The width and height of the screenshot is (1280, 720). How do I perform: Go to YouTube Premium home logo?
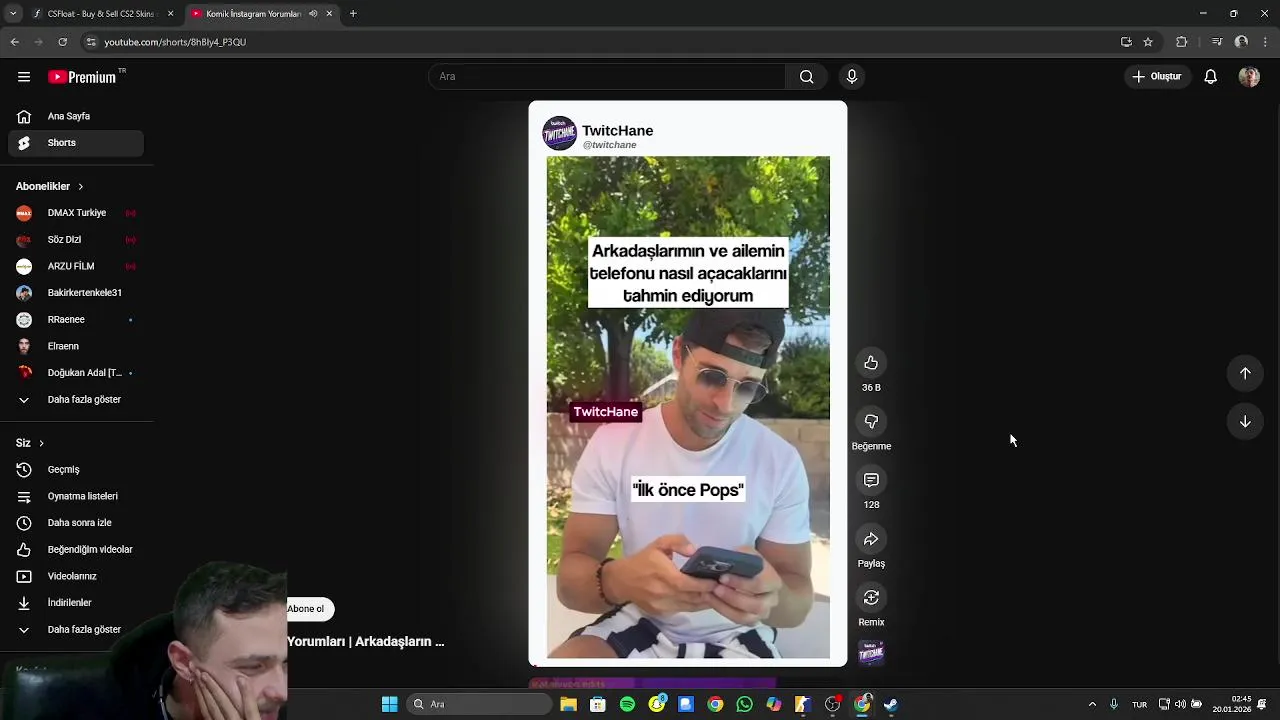(x=83, y=77)
